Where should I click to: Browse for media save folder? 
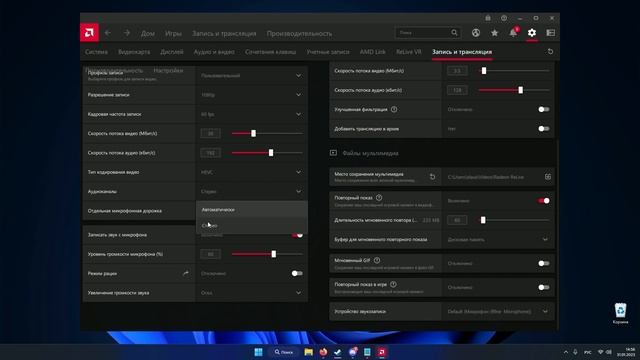(x=548, y=177)
